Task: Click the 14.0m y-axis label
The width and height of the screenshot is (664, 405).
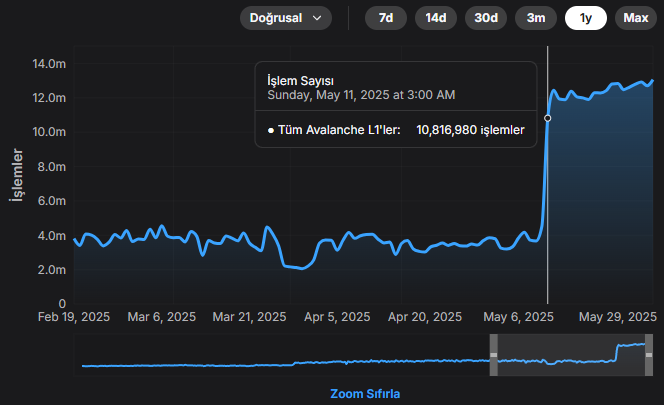Action: [x=49, y=64]
